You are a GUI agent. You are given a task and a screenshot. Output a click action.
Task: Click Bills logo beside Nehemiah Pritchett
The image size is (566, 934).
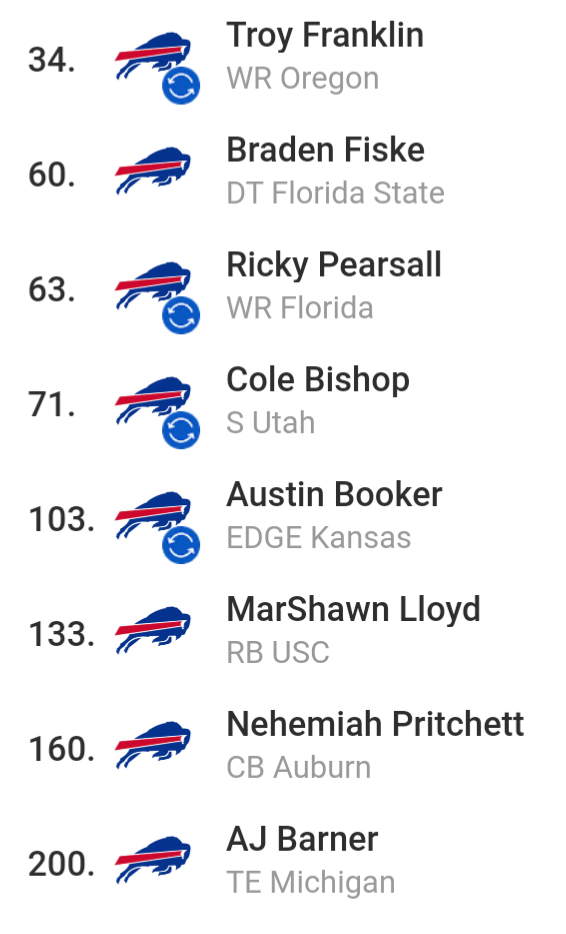(153, 745)
